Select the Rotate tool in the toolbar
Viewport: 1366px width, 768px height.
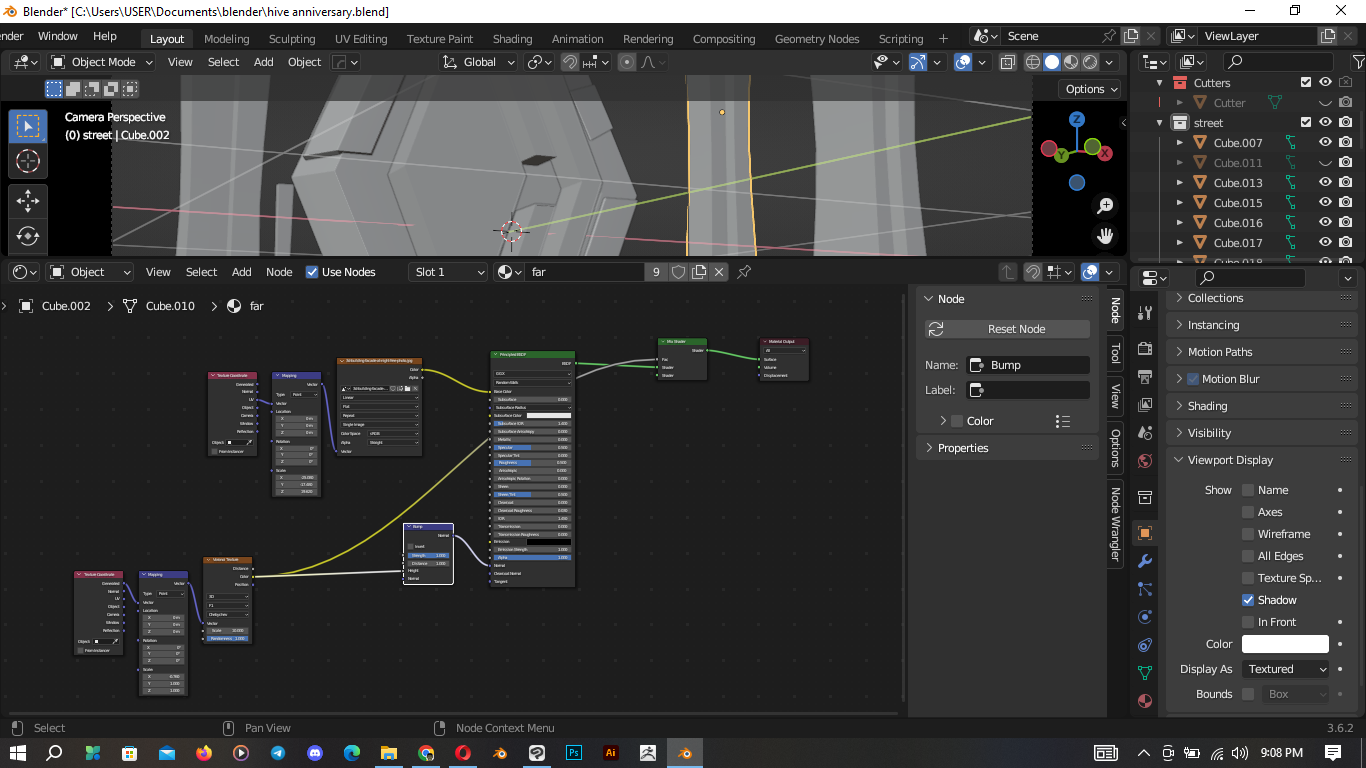[x=27, y=237]
